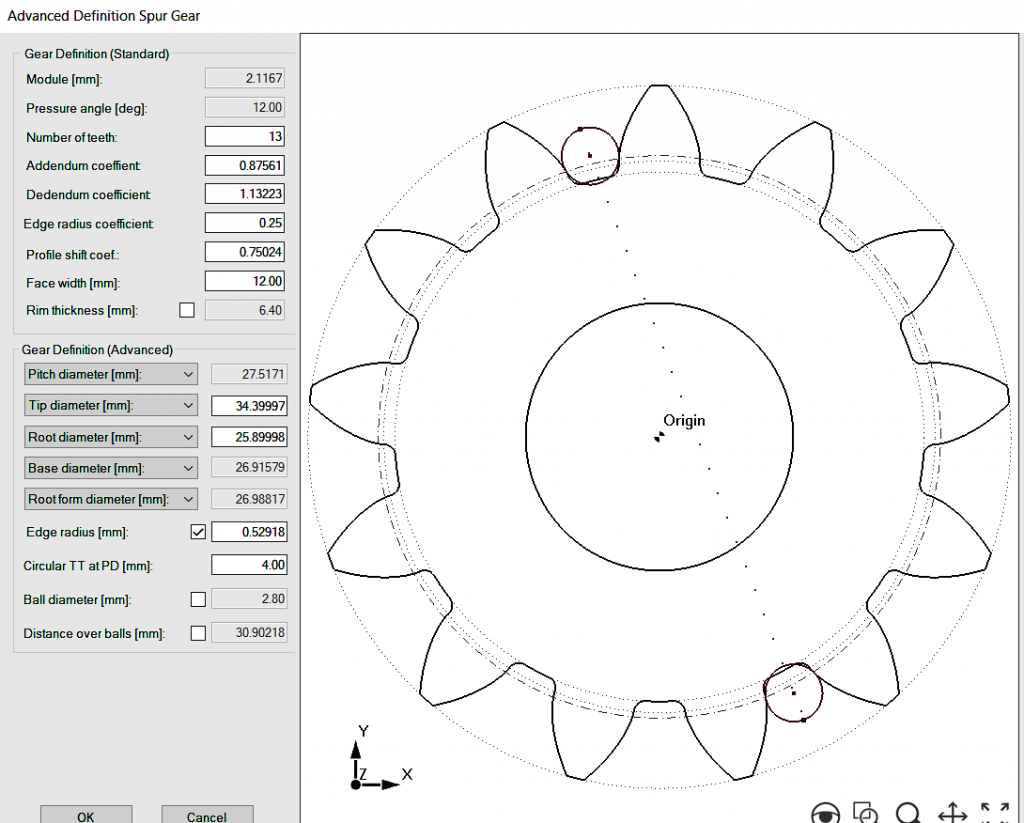Viewport: 1024px width, 823px height.
Task: Tick the Distance over balls checkbox
Action: coord(198,632)
